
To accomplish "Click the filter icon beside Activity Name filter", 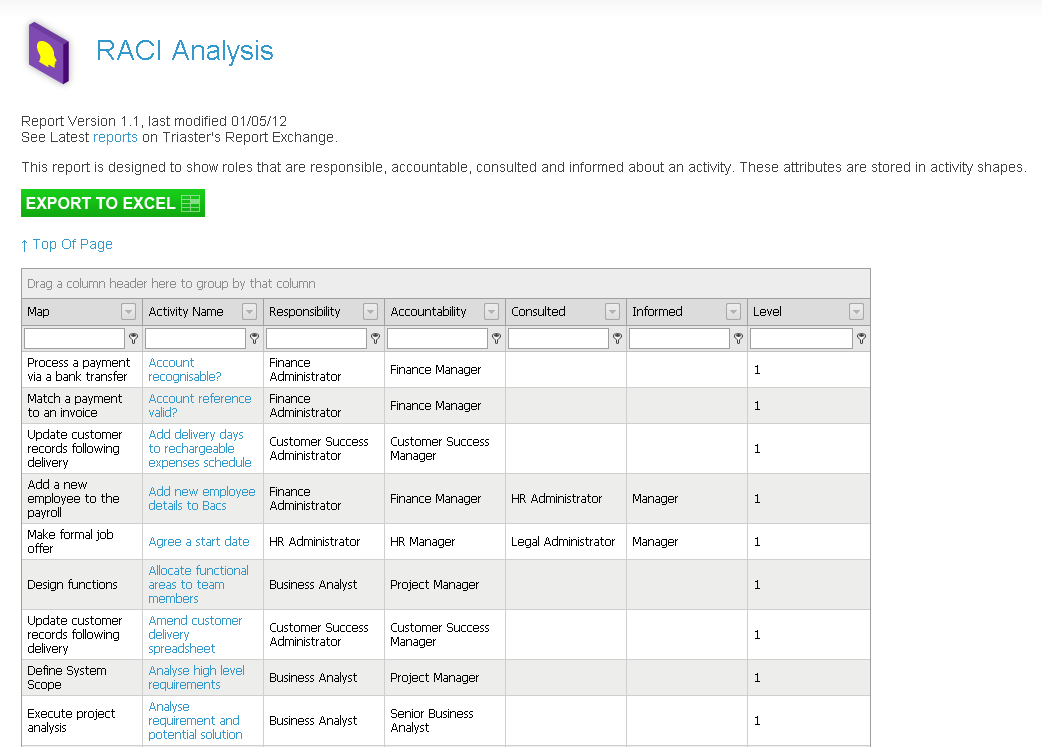I will point(254,339).
